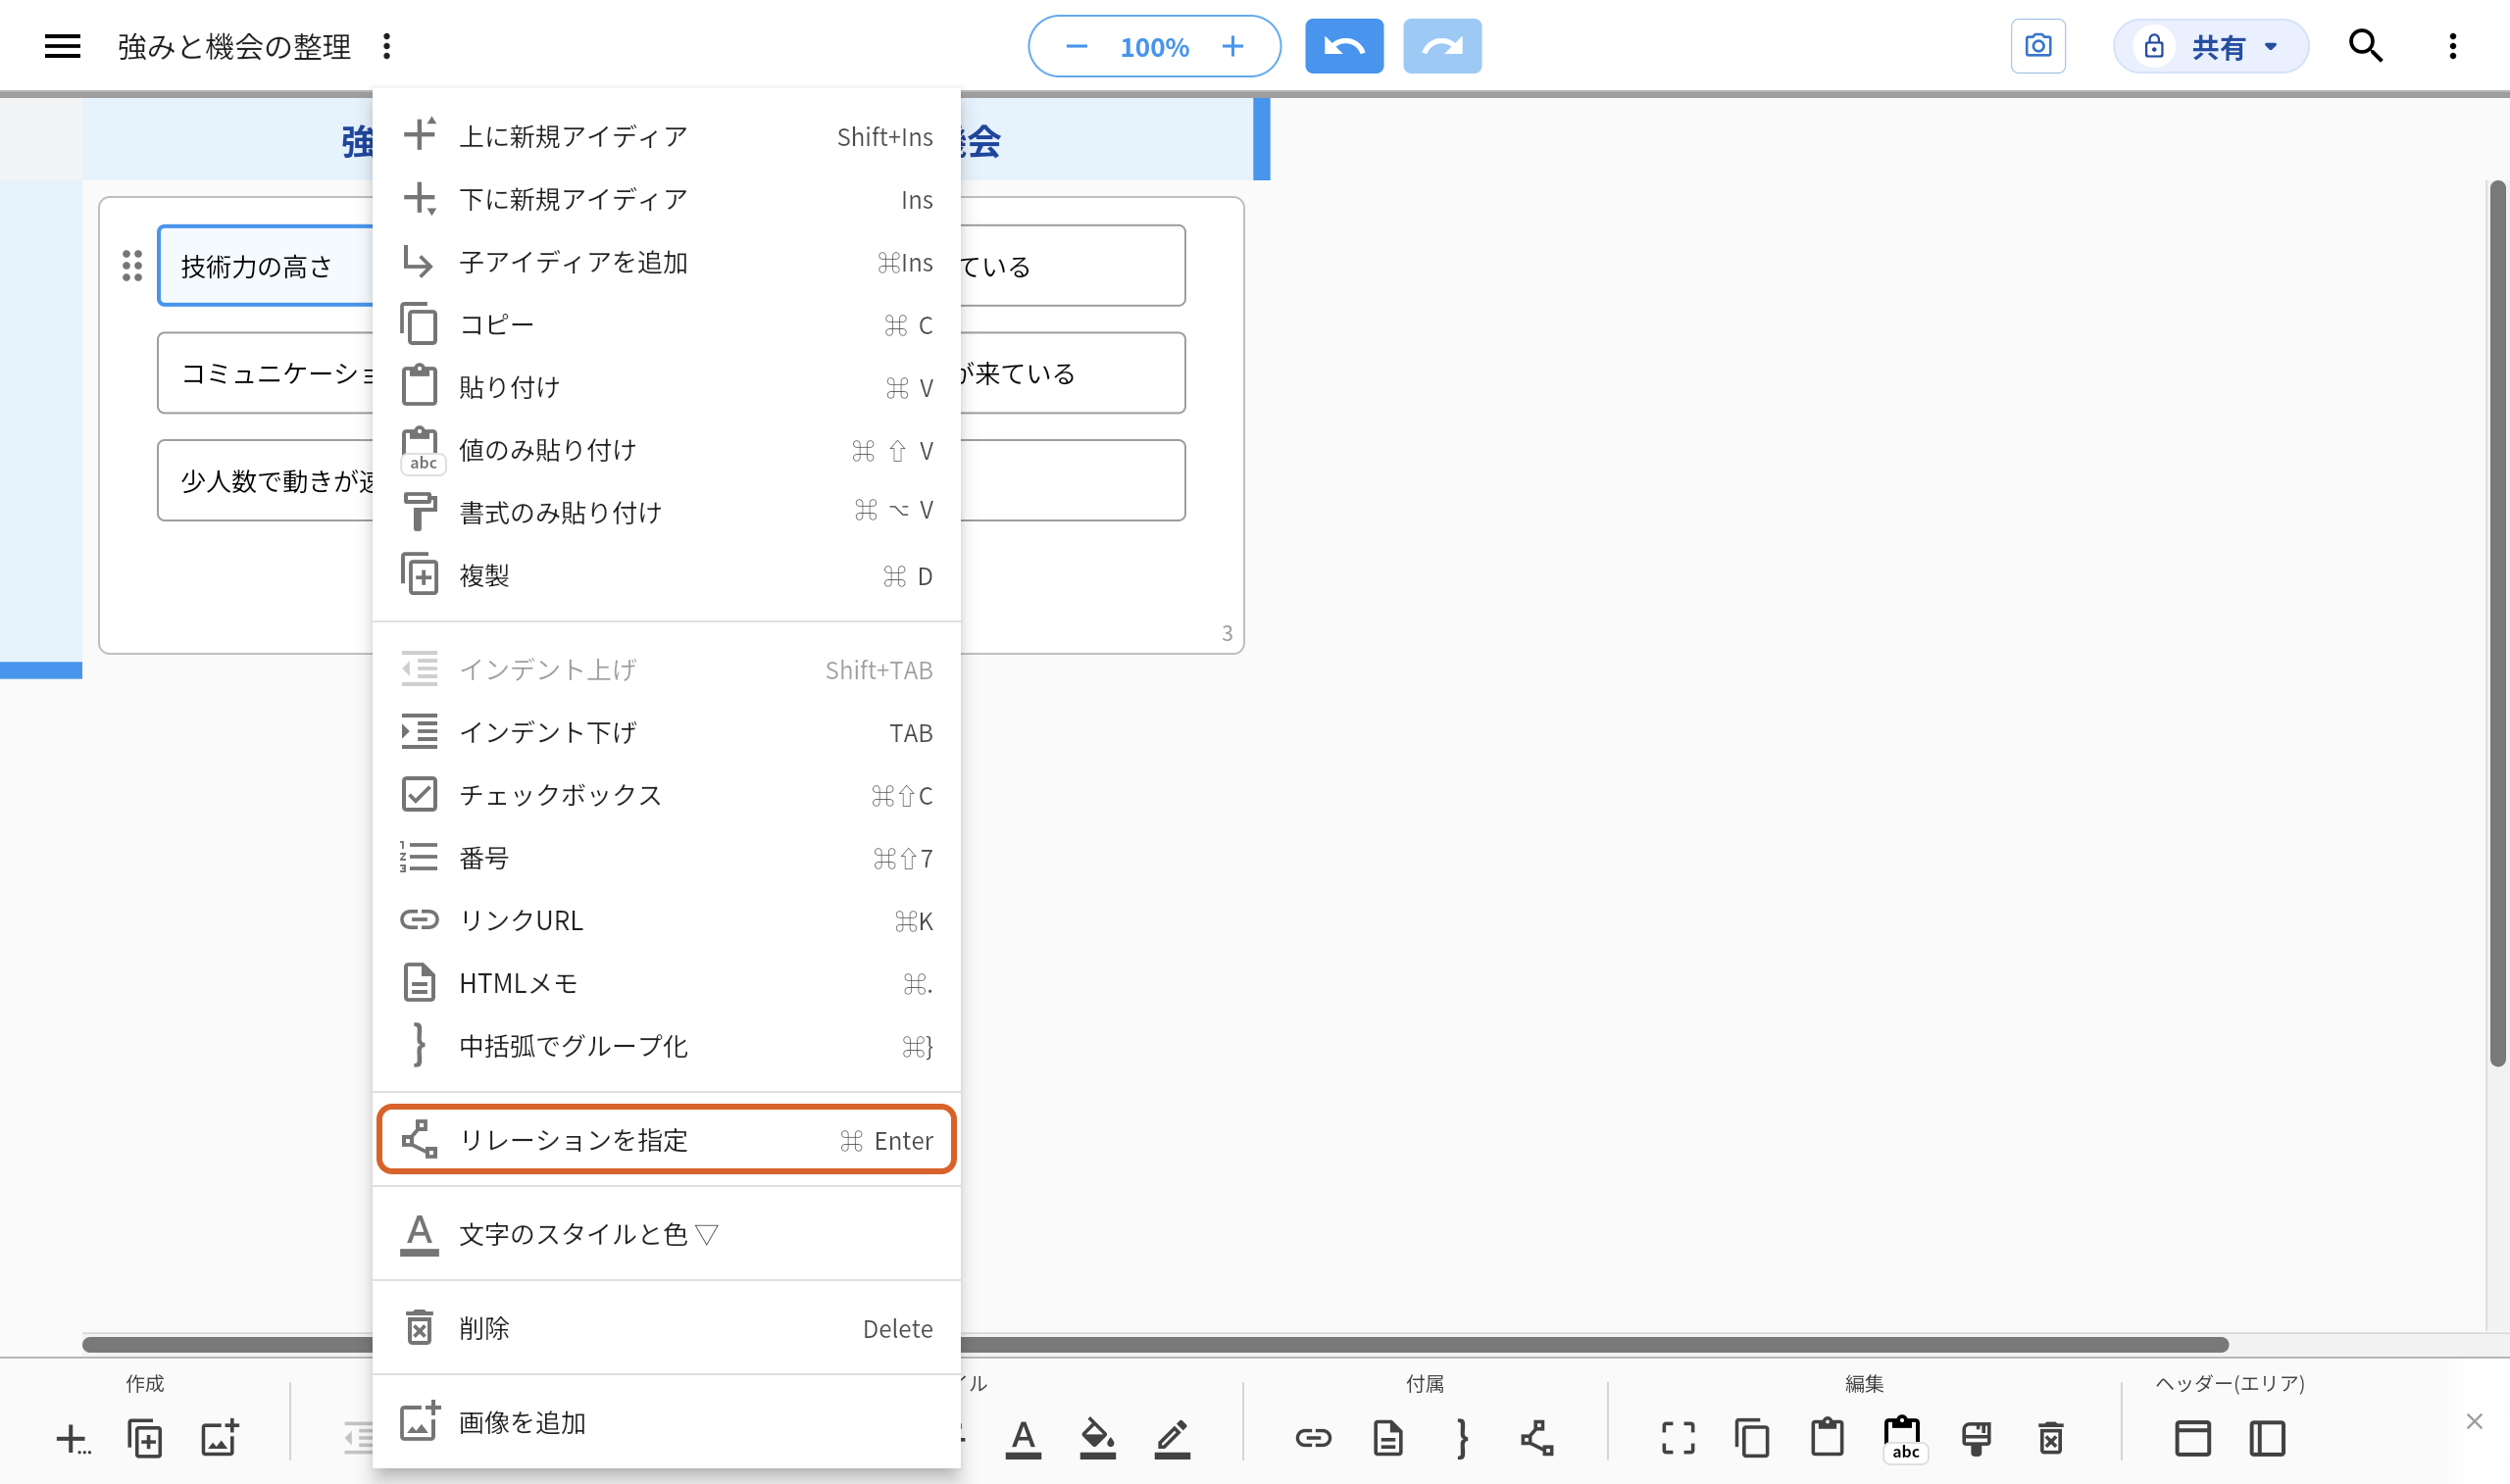Zoom in with the plus button
The image size is (2510, 1484).
click(x=1233, y=46)
